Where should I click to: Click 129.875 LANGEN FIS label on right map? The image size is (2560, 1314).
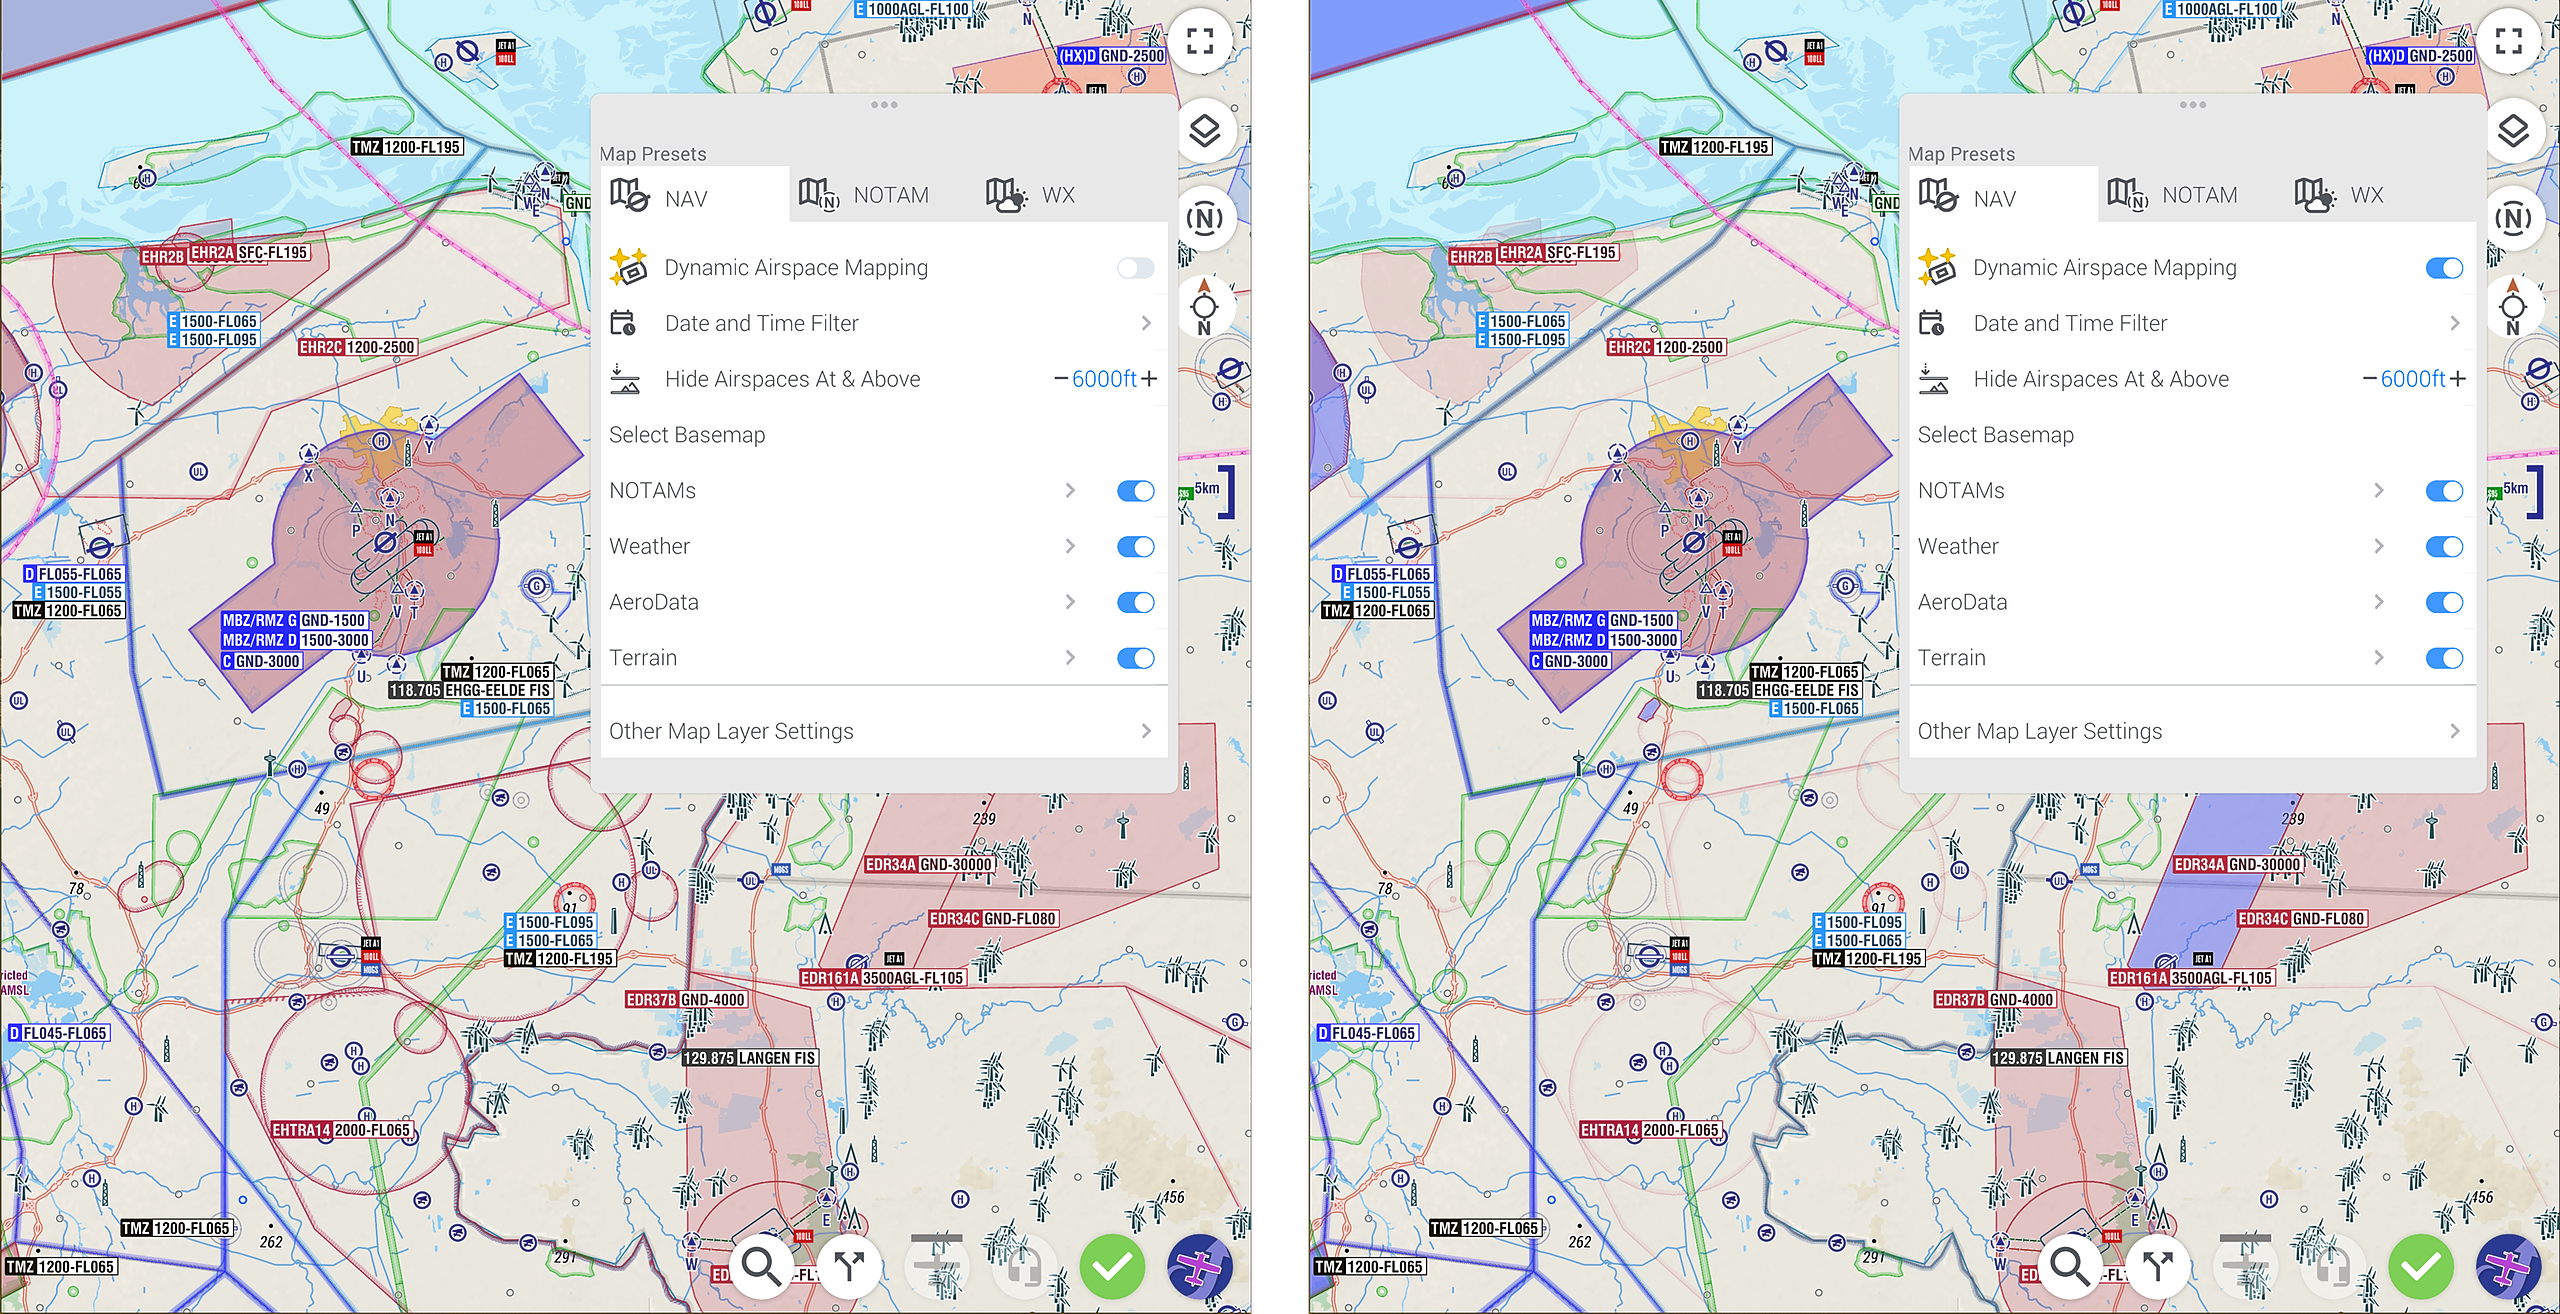tap(2059, 1058)
